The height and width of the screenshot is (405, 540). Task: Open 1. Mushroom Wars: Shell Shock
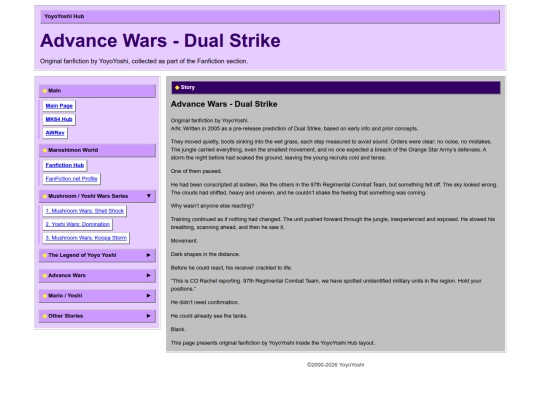click(x=84, y=211)
